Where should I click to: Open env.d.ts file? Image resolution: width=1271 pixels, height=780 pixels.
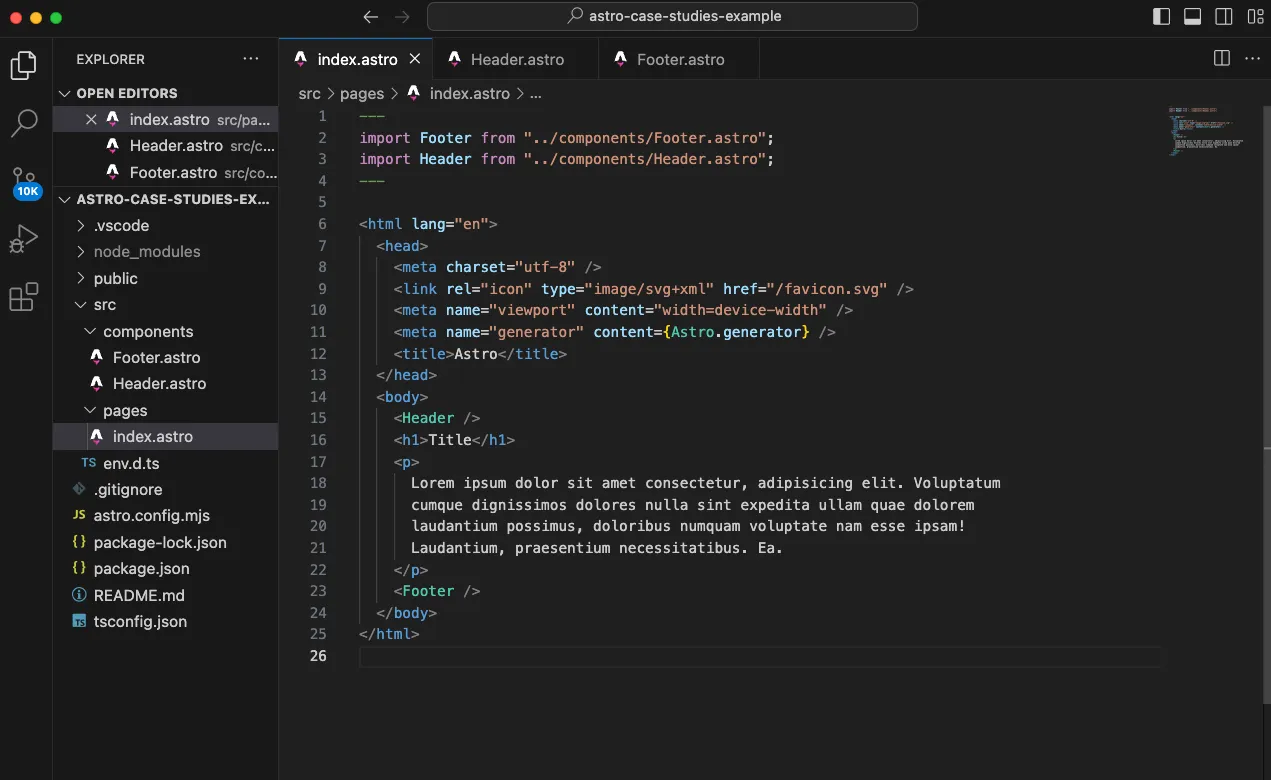(x=165, y=463)
